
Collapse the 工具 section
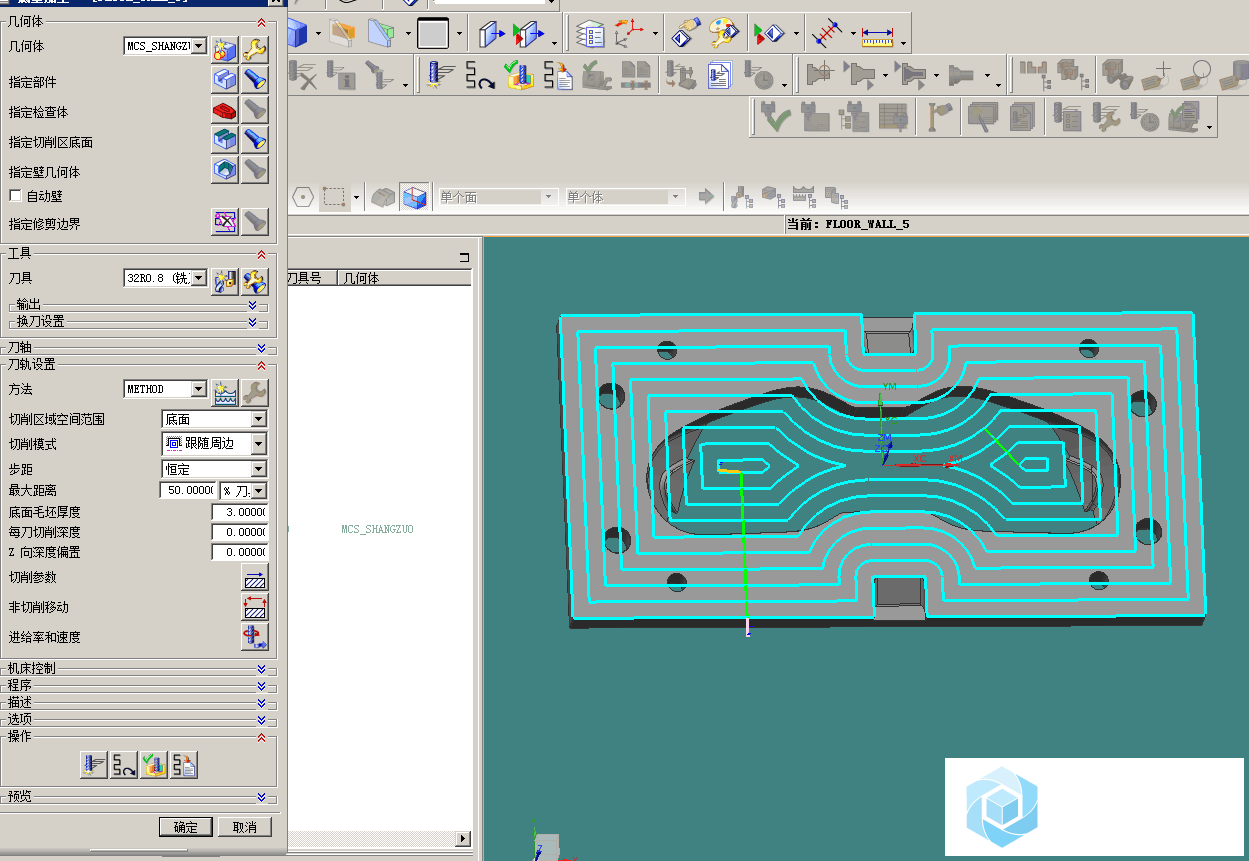[261, 254]
